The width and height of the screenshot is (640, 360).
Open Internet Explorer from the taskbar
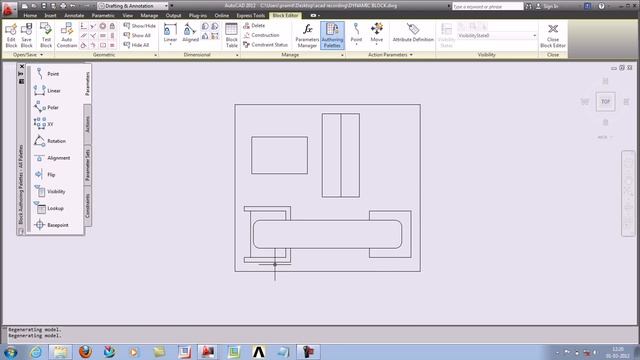coord(36,351)
